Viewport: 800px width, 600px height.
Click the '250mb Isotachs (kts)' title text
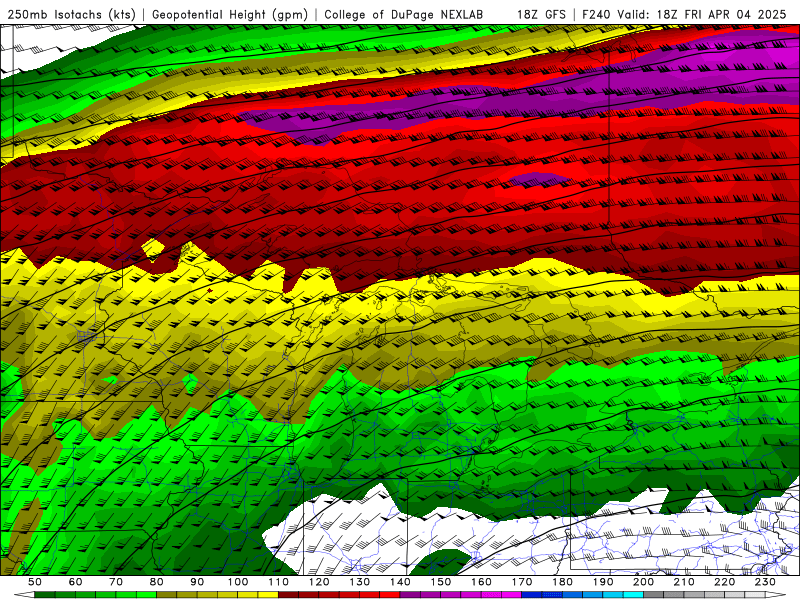(71, 14)
